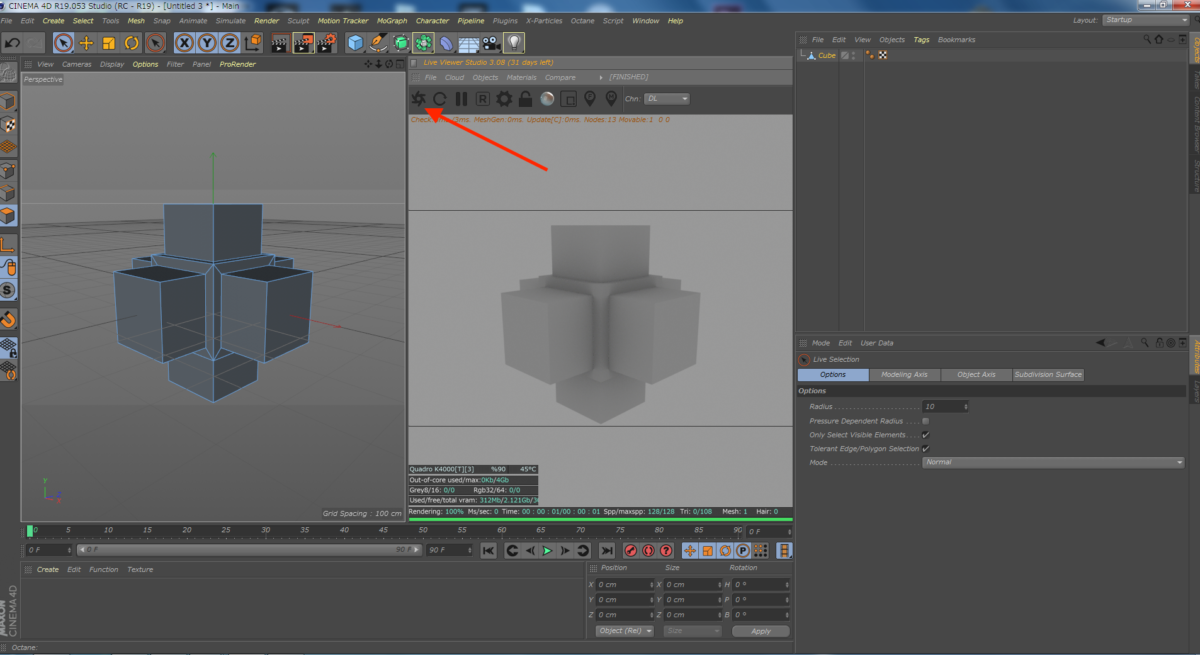Image resolution: width=1200 pixels, height=655 pixels.
Task: Go to the start of the animation
Action: tap(488, 550)
